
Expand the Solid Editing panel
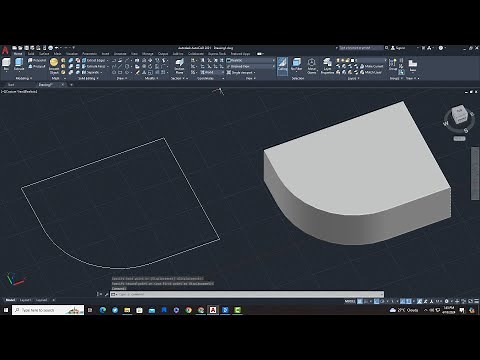88,78
